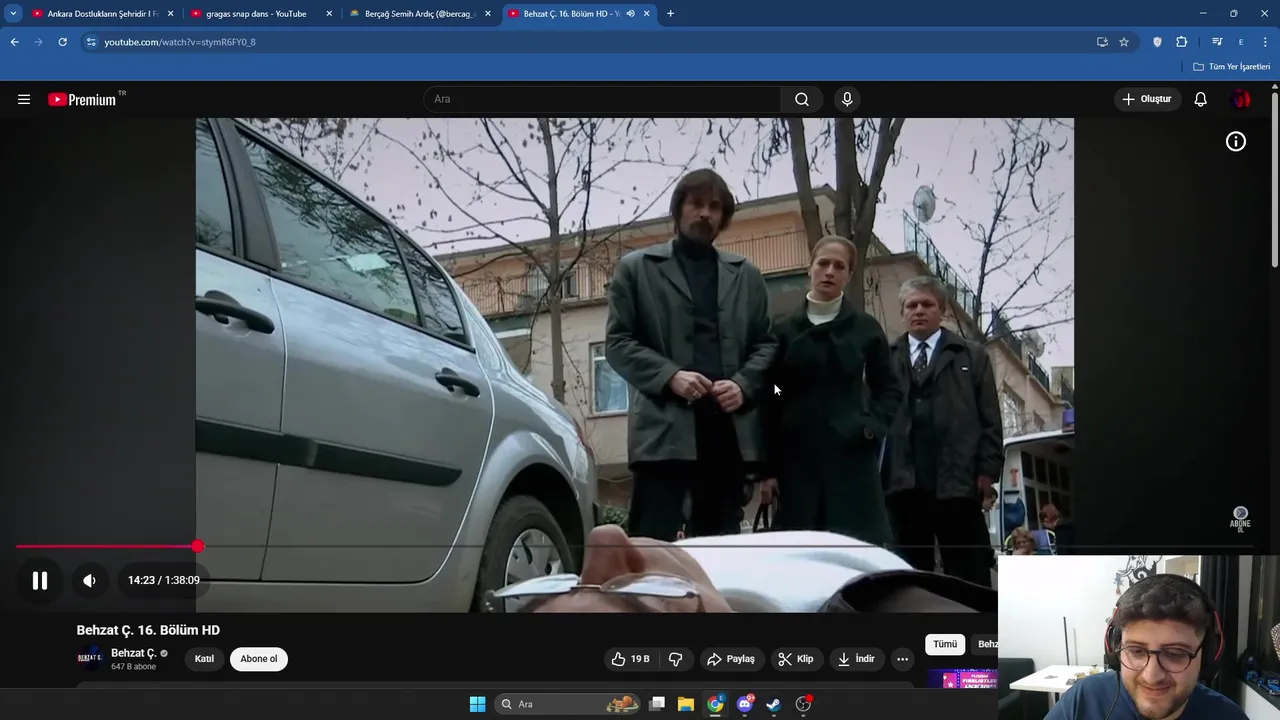Click the site info icon in address bar
This screenshot has height=720, width=1280.
point(91,42)
